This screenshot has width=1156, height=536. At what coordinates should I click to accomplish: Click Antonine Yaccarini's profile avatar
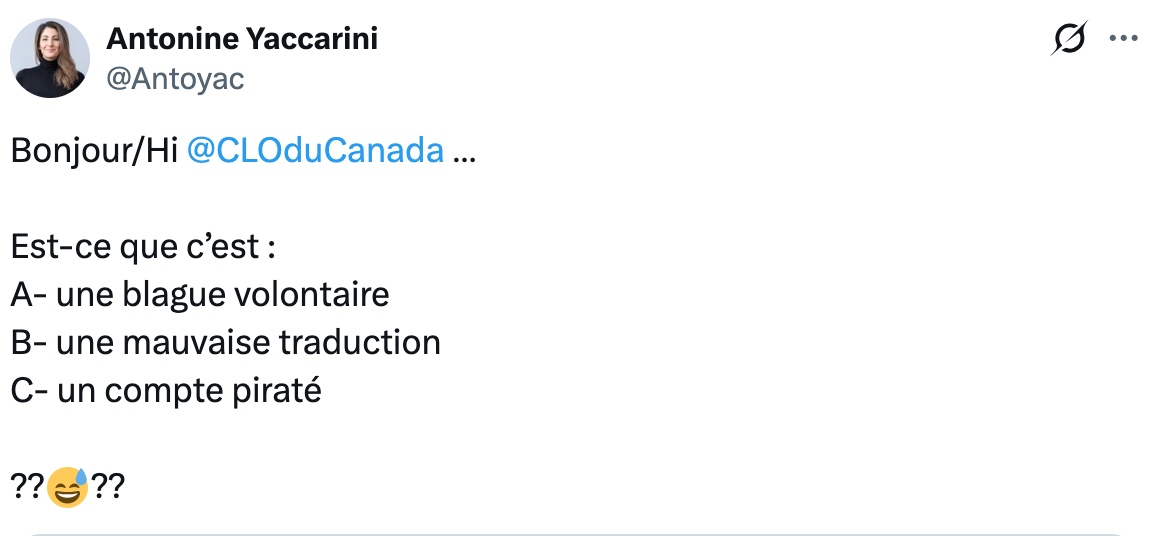(x=50, y=58)
